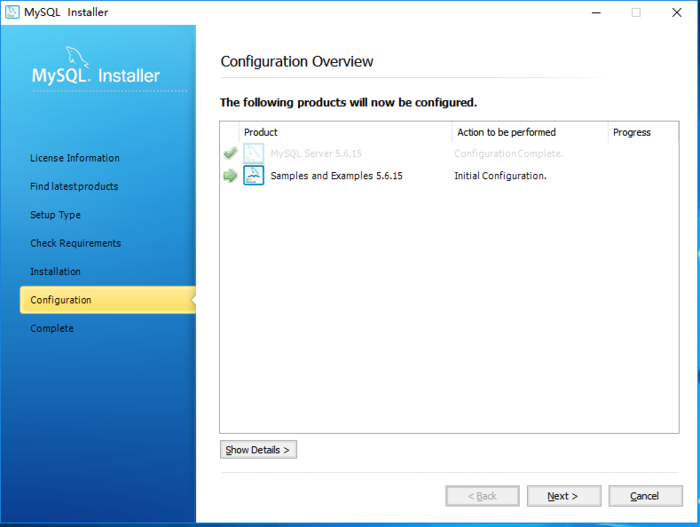Click the green checkmark beside MySQL Server 5.6.15
Screen dimensions: 700x527
tap(230, 154)
